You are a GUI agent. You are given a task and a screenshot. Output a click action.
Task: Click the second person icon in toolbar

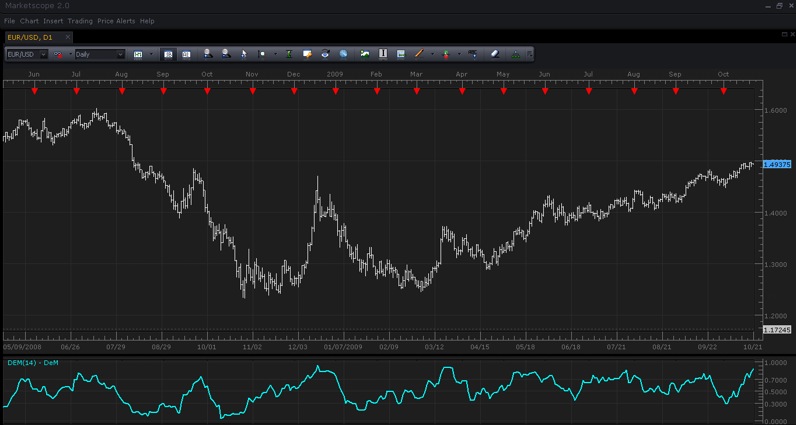pos(226,54)
